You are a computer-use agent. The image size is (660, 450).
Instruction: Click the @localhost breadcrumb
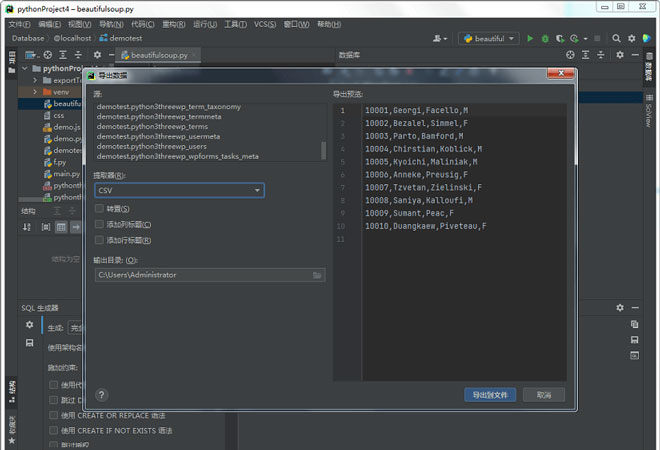point(72,38)
